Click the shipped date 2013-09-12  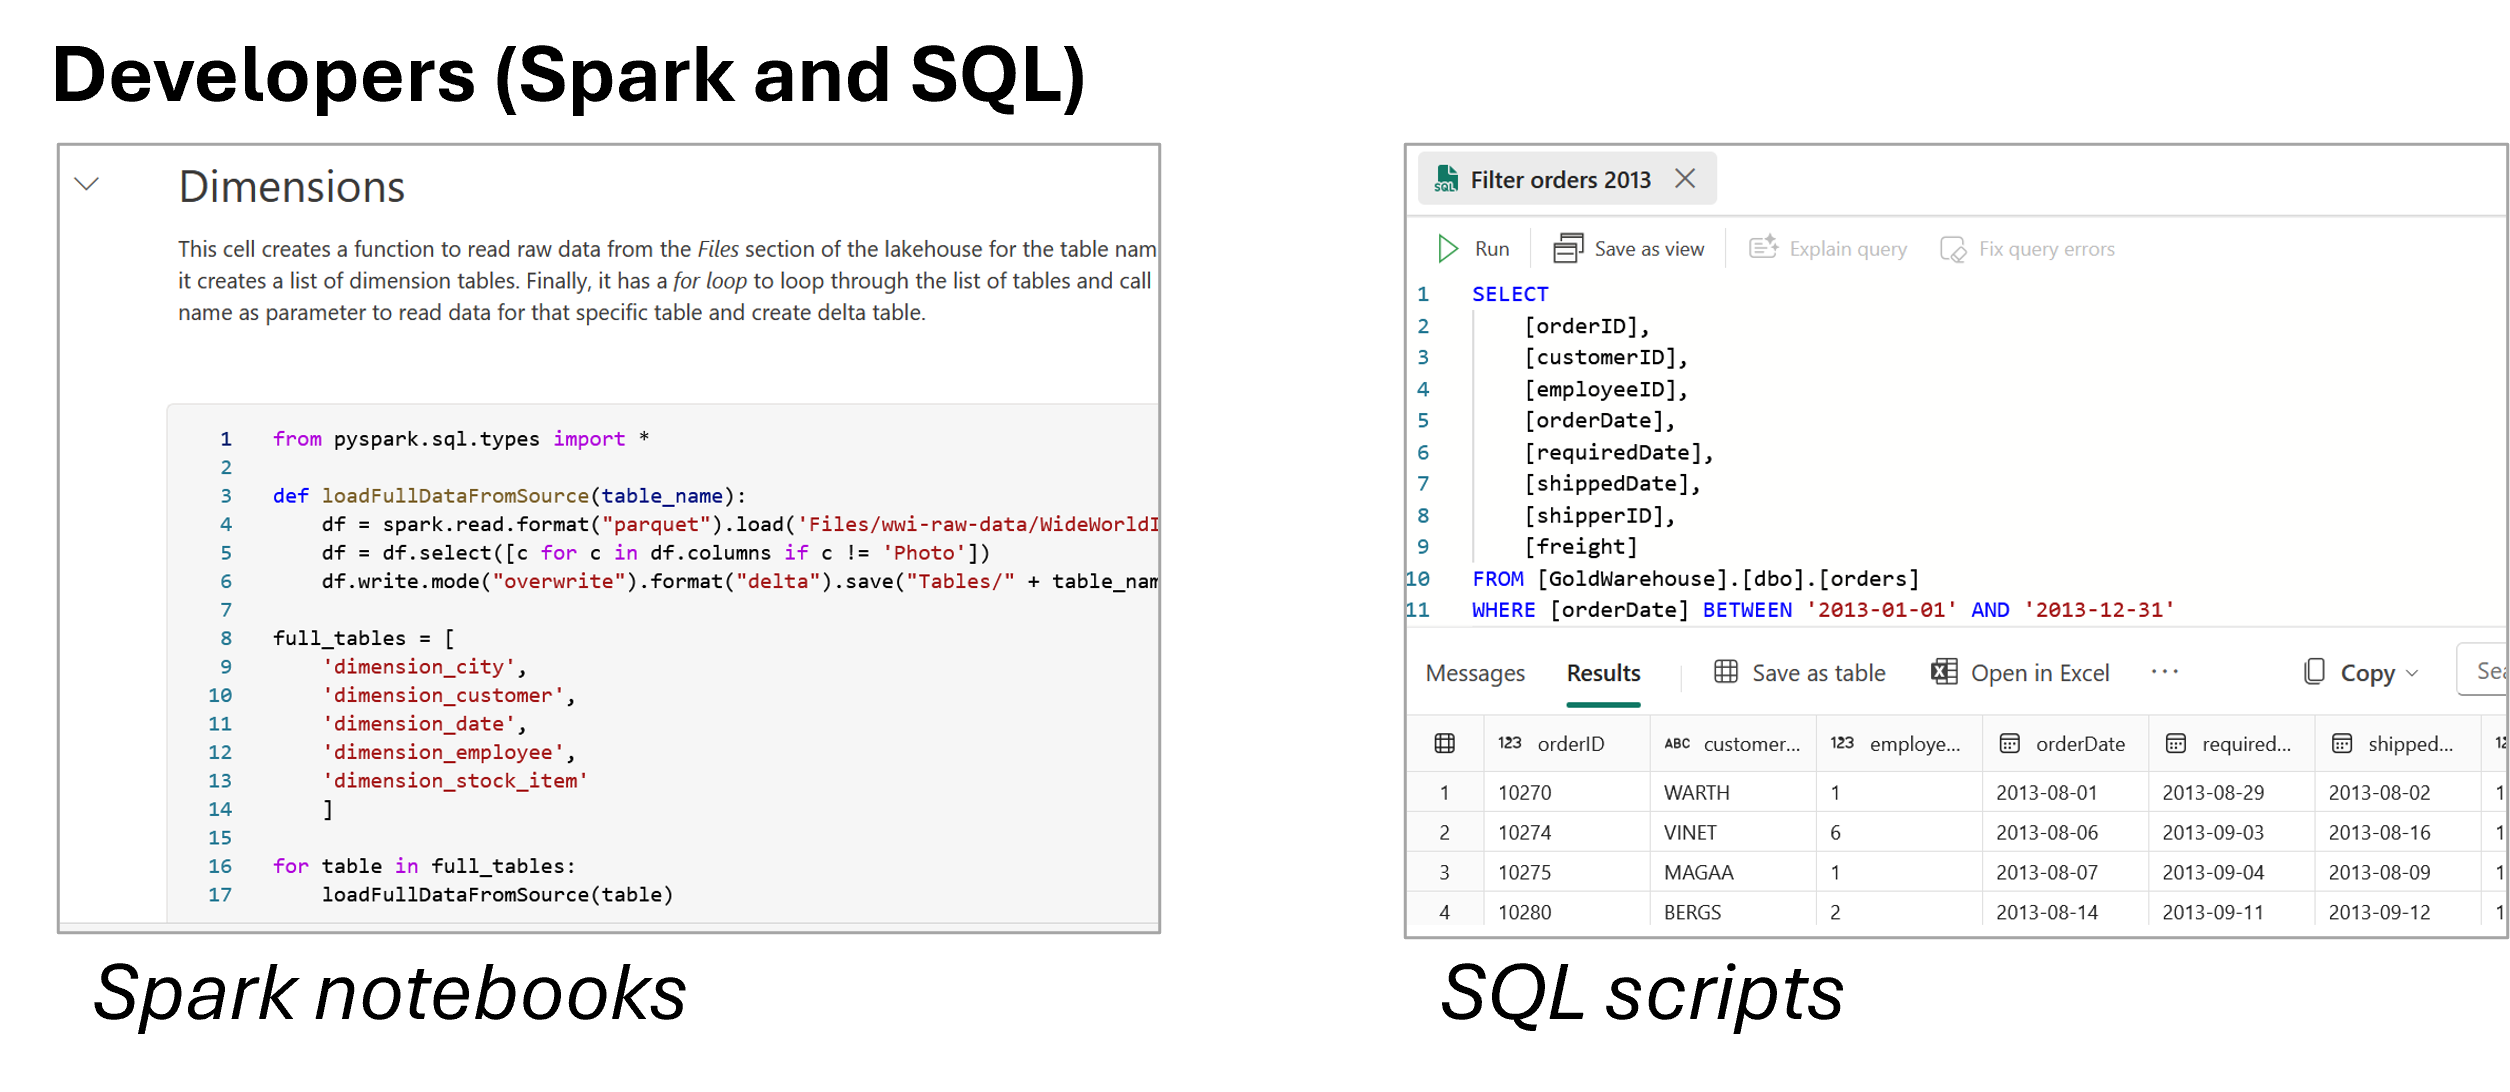(x=2379, y=912)
